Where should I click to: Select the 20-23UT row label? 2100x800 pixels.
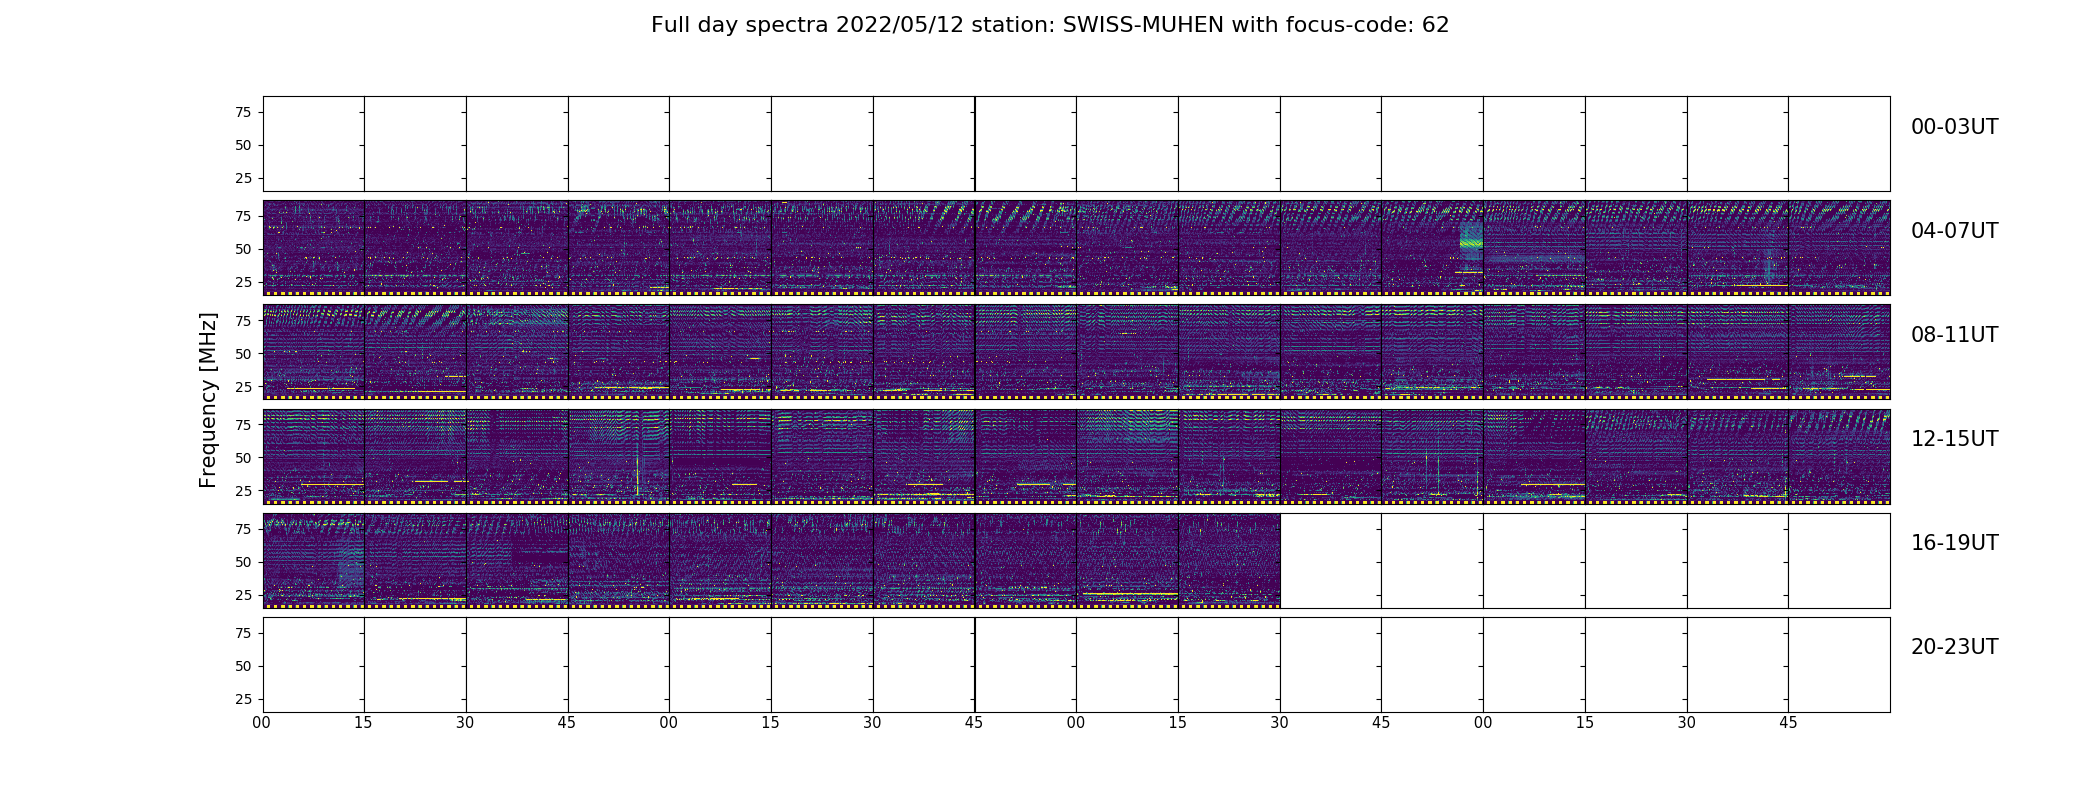click(1954, 647)
